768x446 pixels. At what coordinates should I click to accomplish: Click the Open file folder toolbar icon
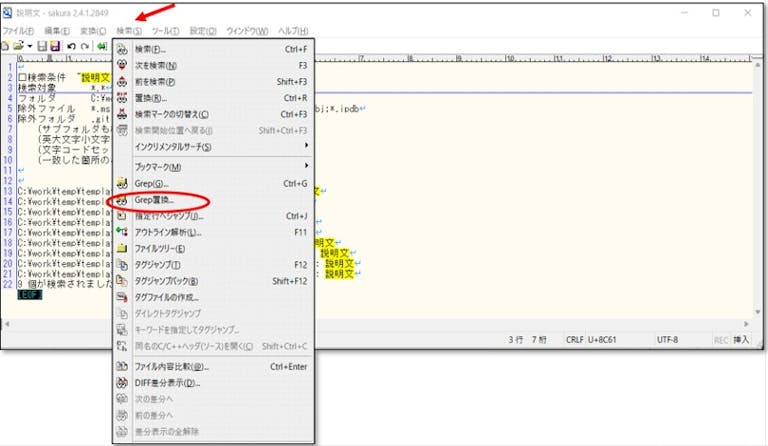[x=18, y=46]
